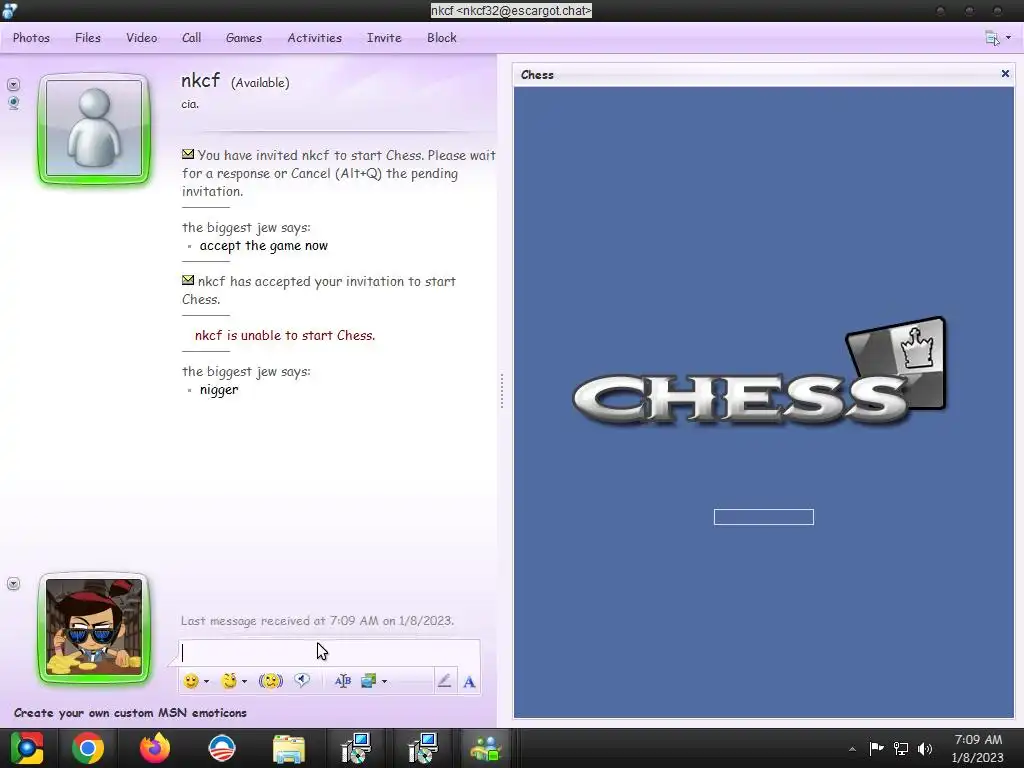Block the contact nkcf
The image size is (1024, 768).
point(441,38)
